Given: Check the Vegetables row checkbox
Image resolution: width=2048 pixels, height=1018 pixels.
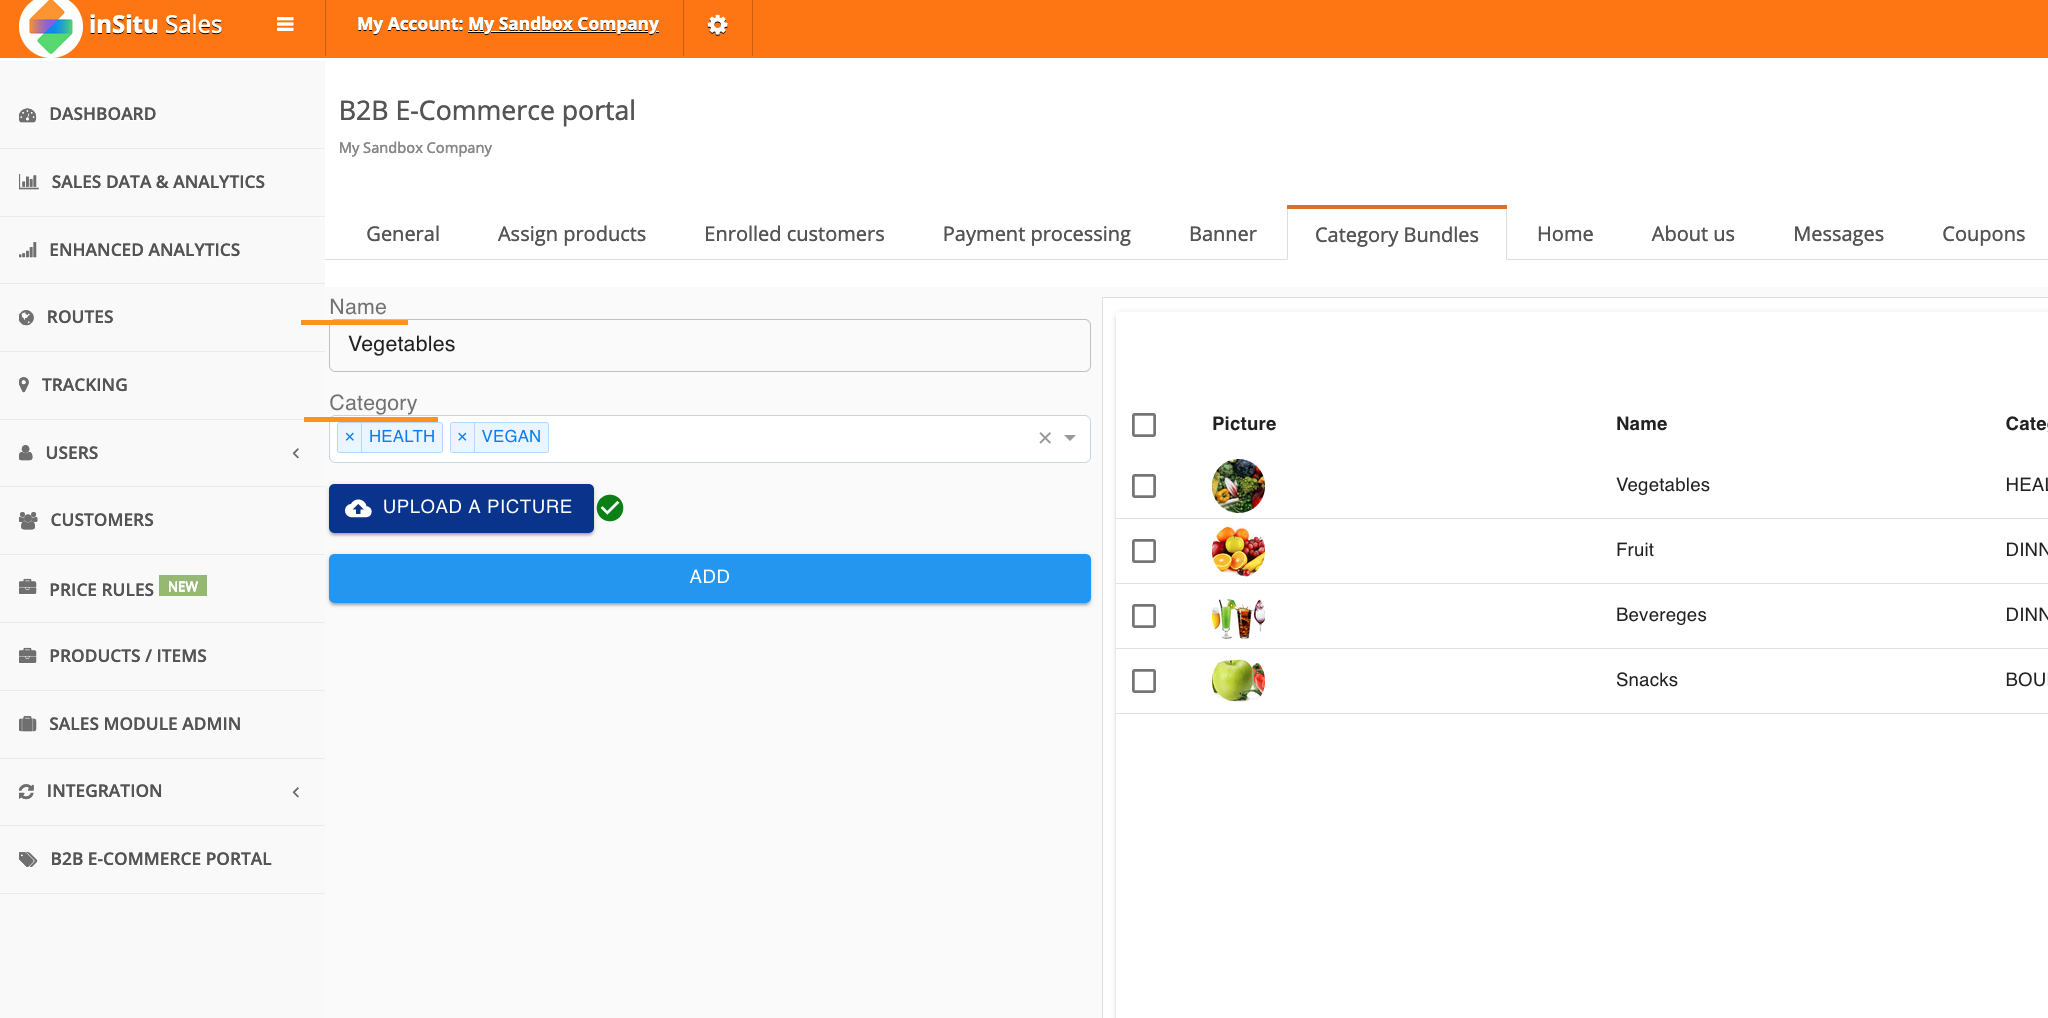Looking at the screenshot, I should point(1144,486).
